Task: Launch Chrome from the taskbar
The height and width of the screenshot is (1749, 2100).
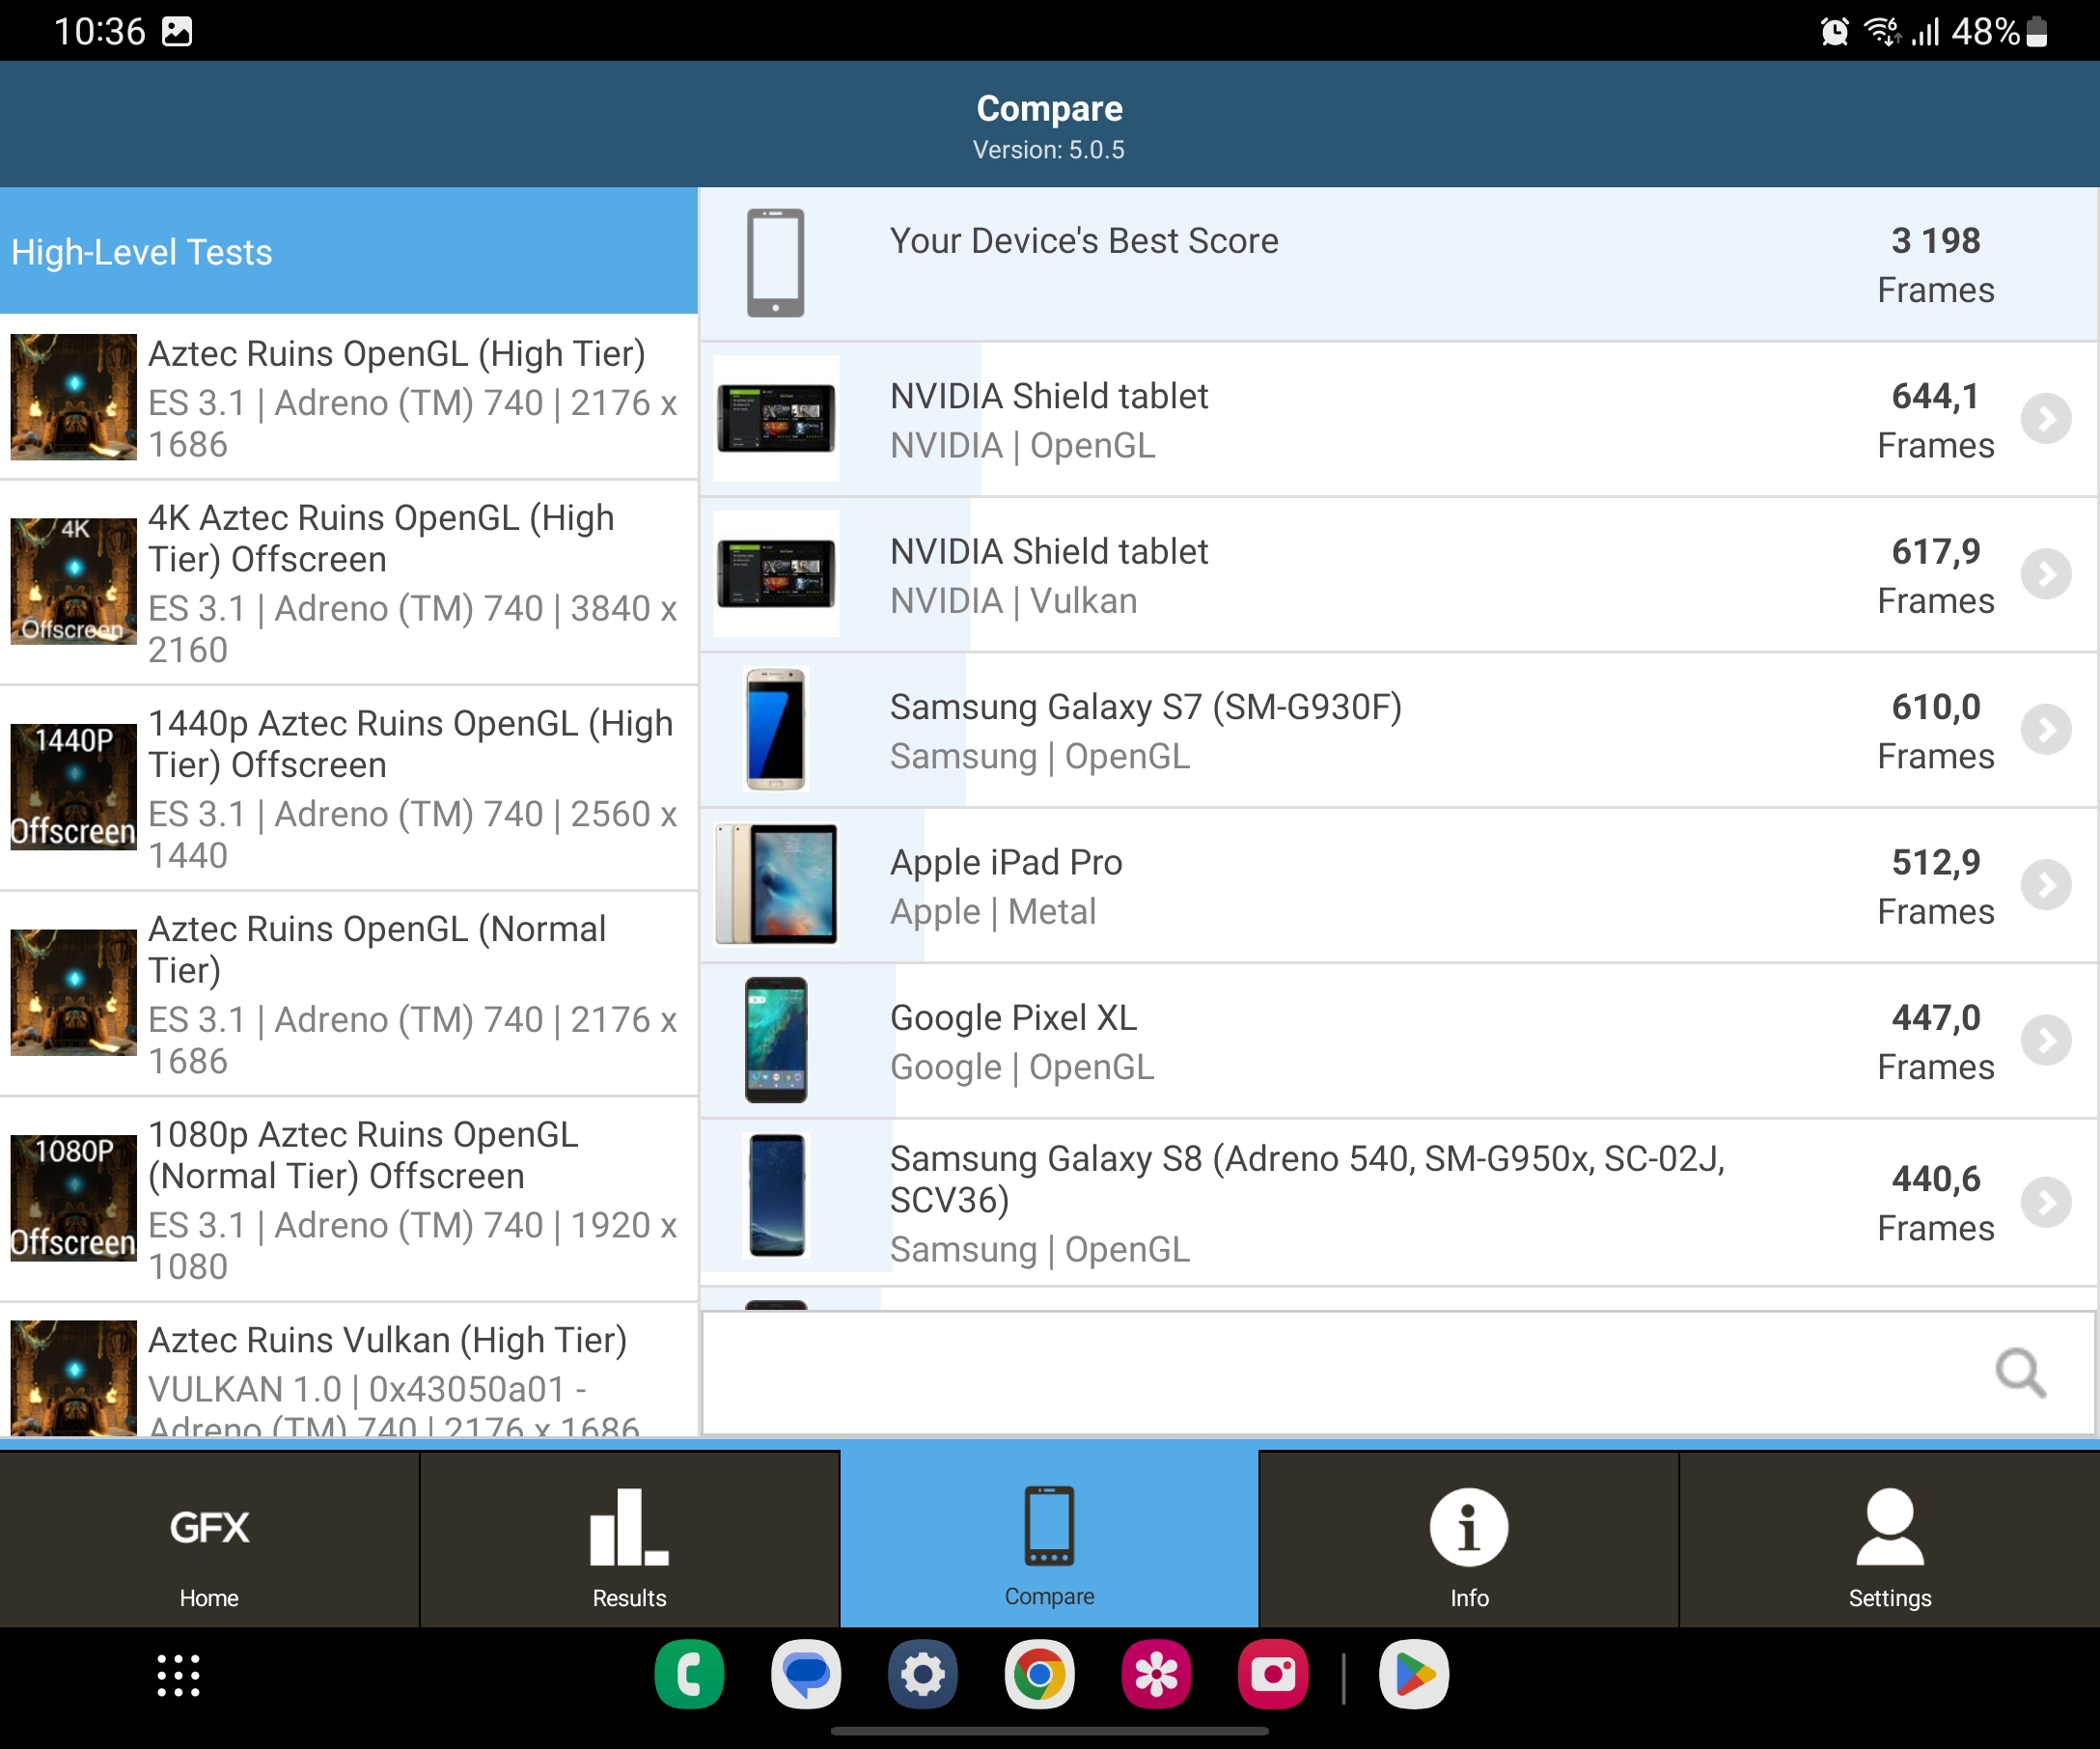Action: (1039, 1675)
